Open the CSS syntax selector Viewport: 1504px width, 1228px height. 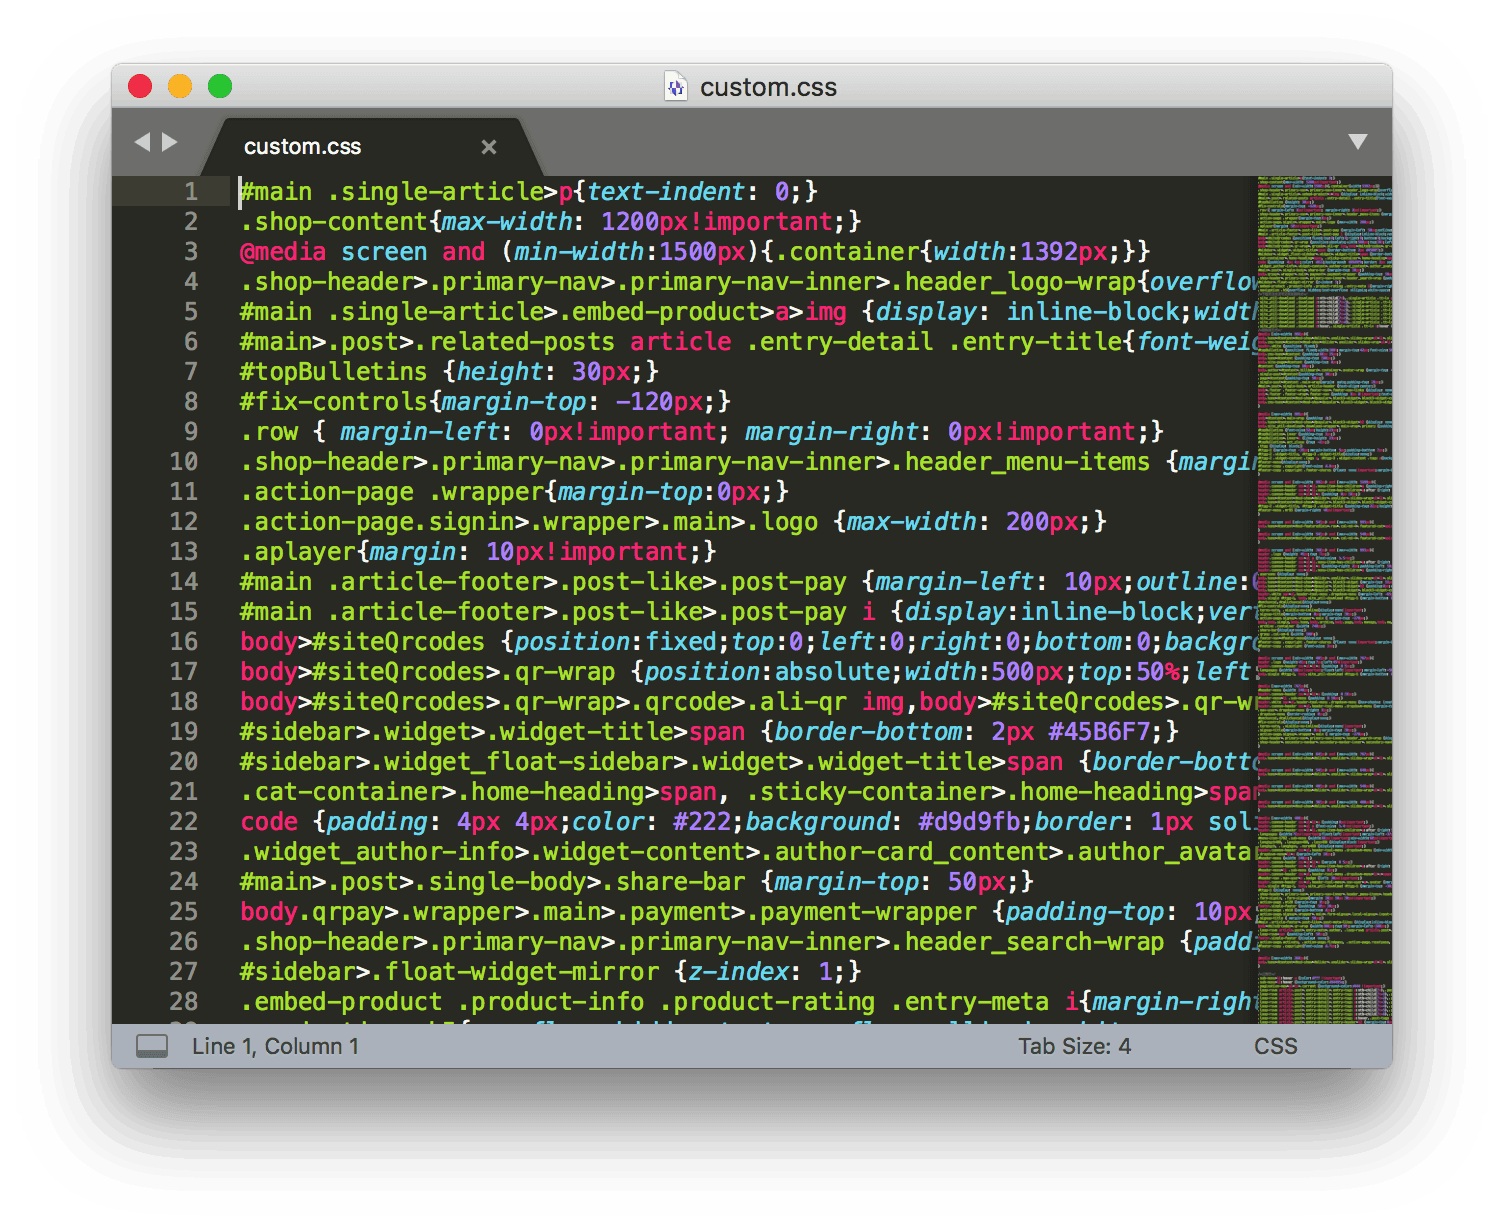(1275, 1046)
